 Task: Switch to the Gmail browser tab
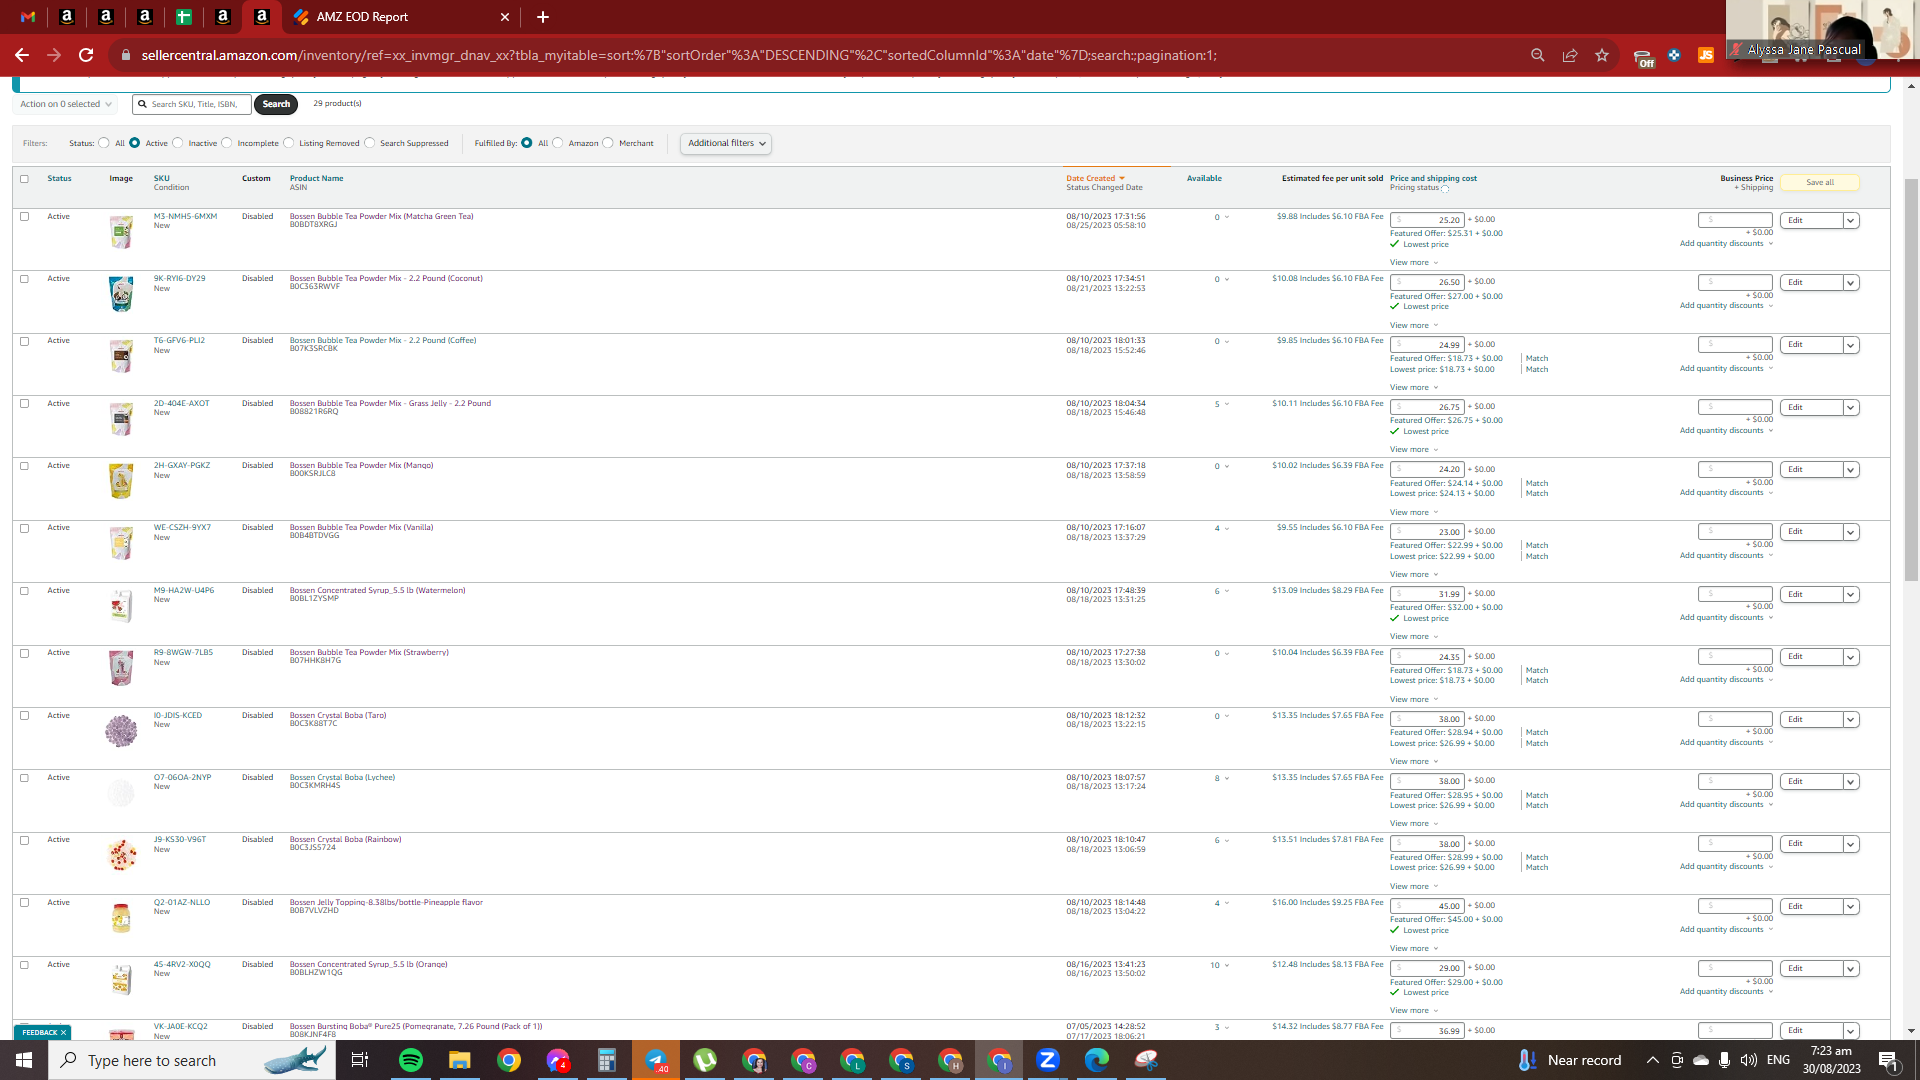[28, 17]
